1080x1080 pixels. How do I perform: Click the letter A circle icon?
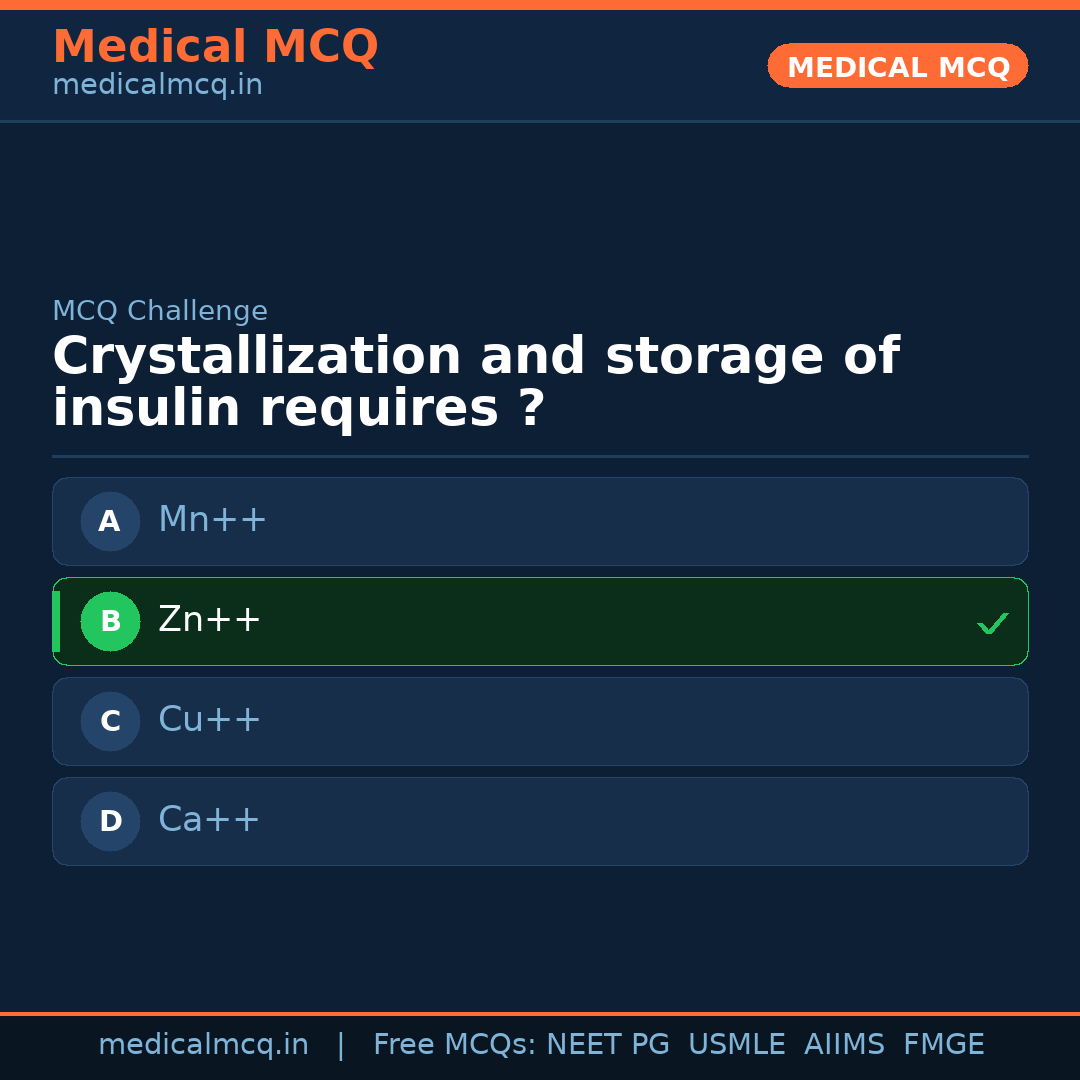(x=110, y=521)
